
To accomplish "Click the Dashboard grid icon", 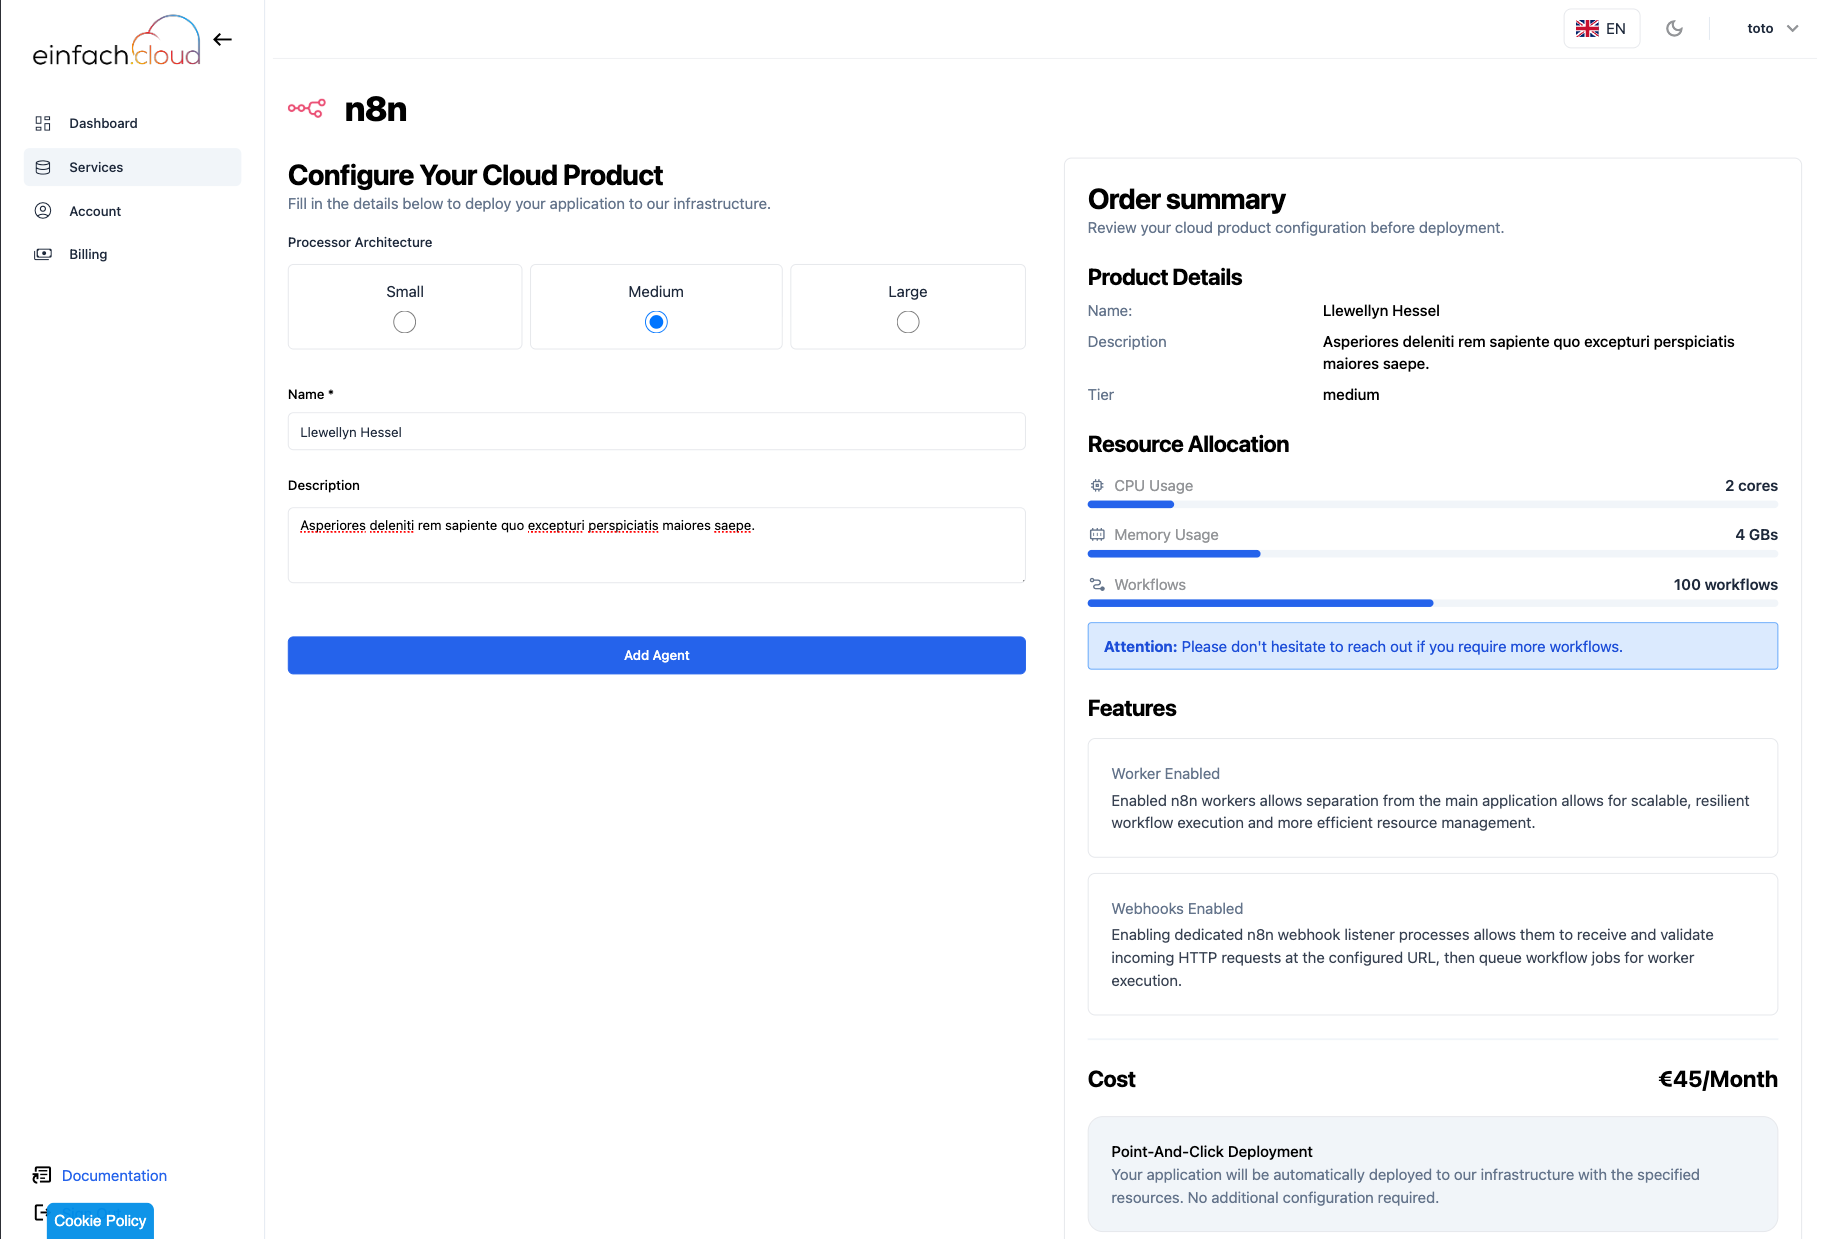I will click(x=43, y=123).
